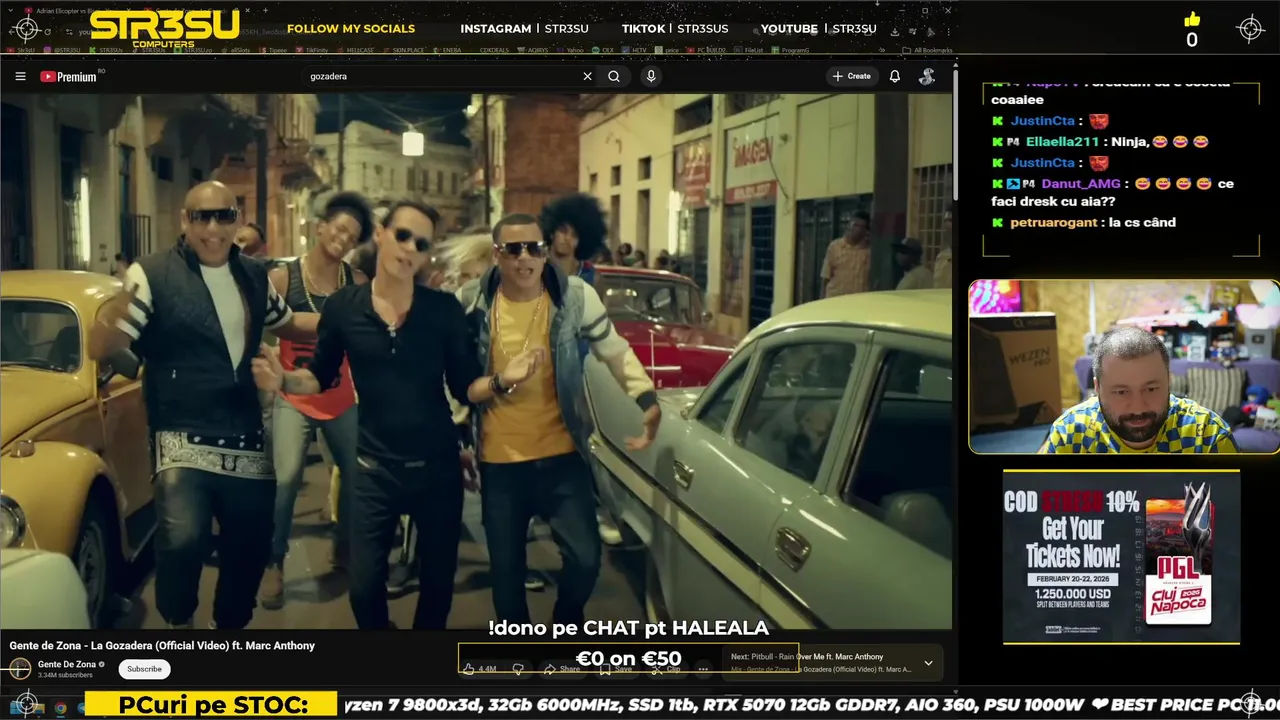This screenshot has width=1280, height=720.
Task: Select 'Next: Pitbull - Rain Over Me' text
Action: (x=807, y=657)
